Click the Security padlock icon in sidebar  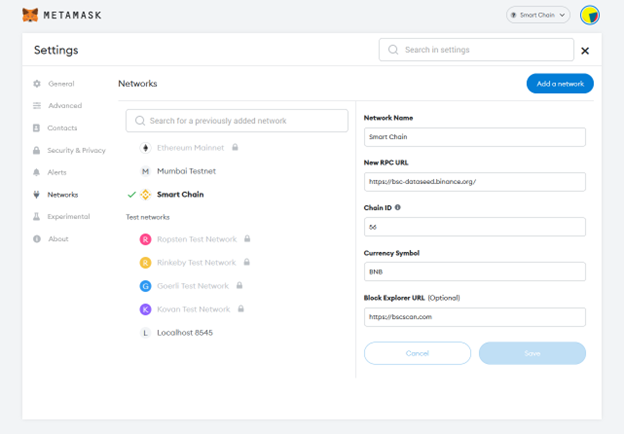point(36,150)
